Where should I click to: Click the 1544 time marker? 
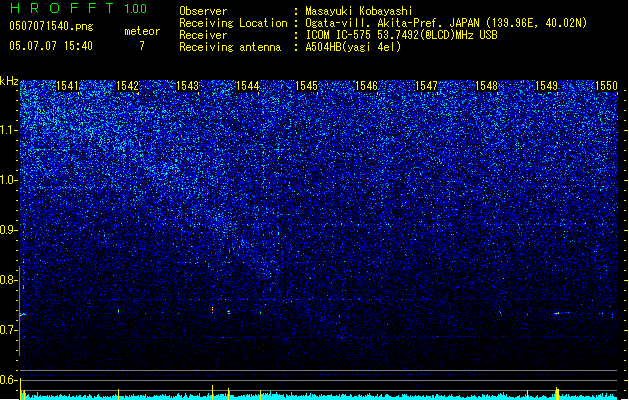247,86
